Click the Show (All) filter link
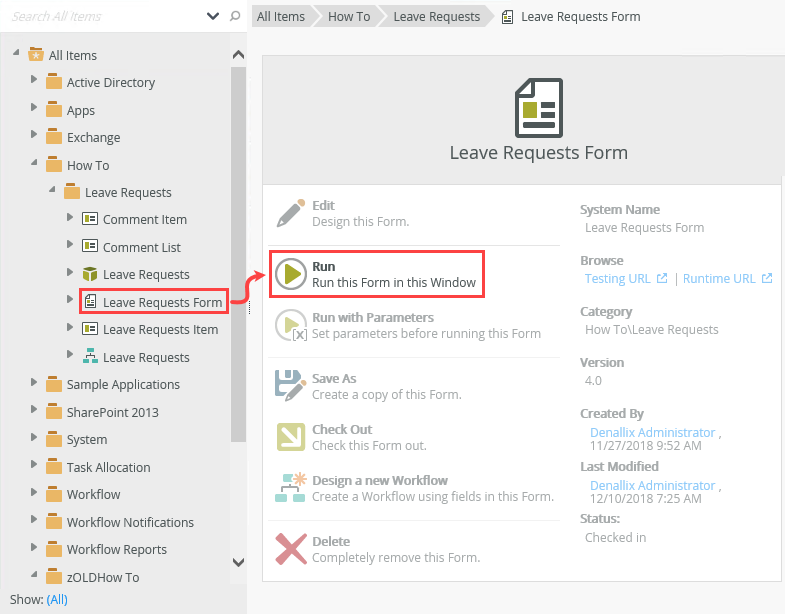This screenshot has width=785, height=614. point(57,599)
